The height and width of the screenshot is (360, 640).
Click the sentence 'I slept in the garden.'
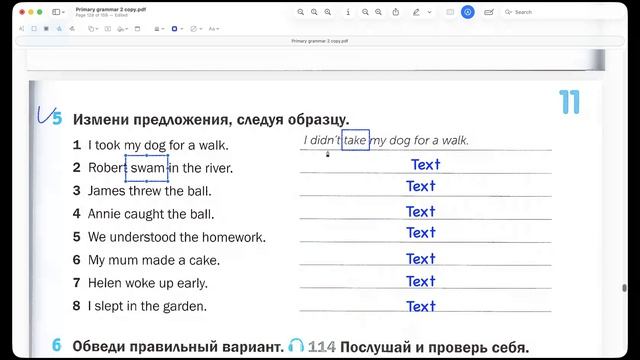pyautogui.click(x=147, y=306)
